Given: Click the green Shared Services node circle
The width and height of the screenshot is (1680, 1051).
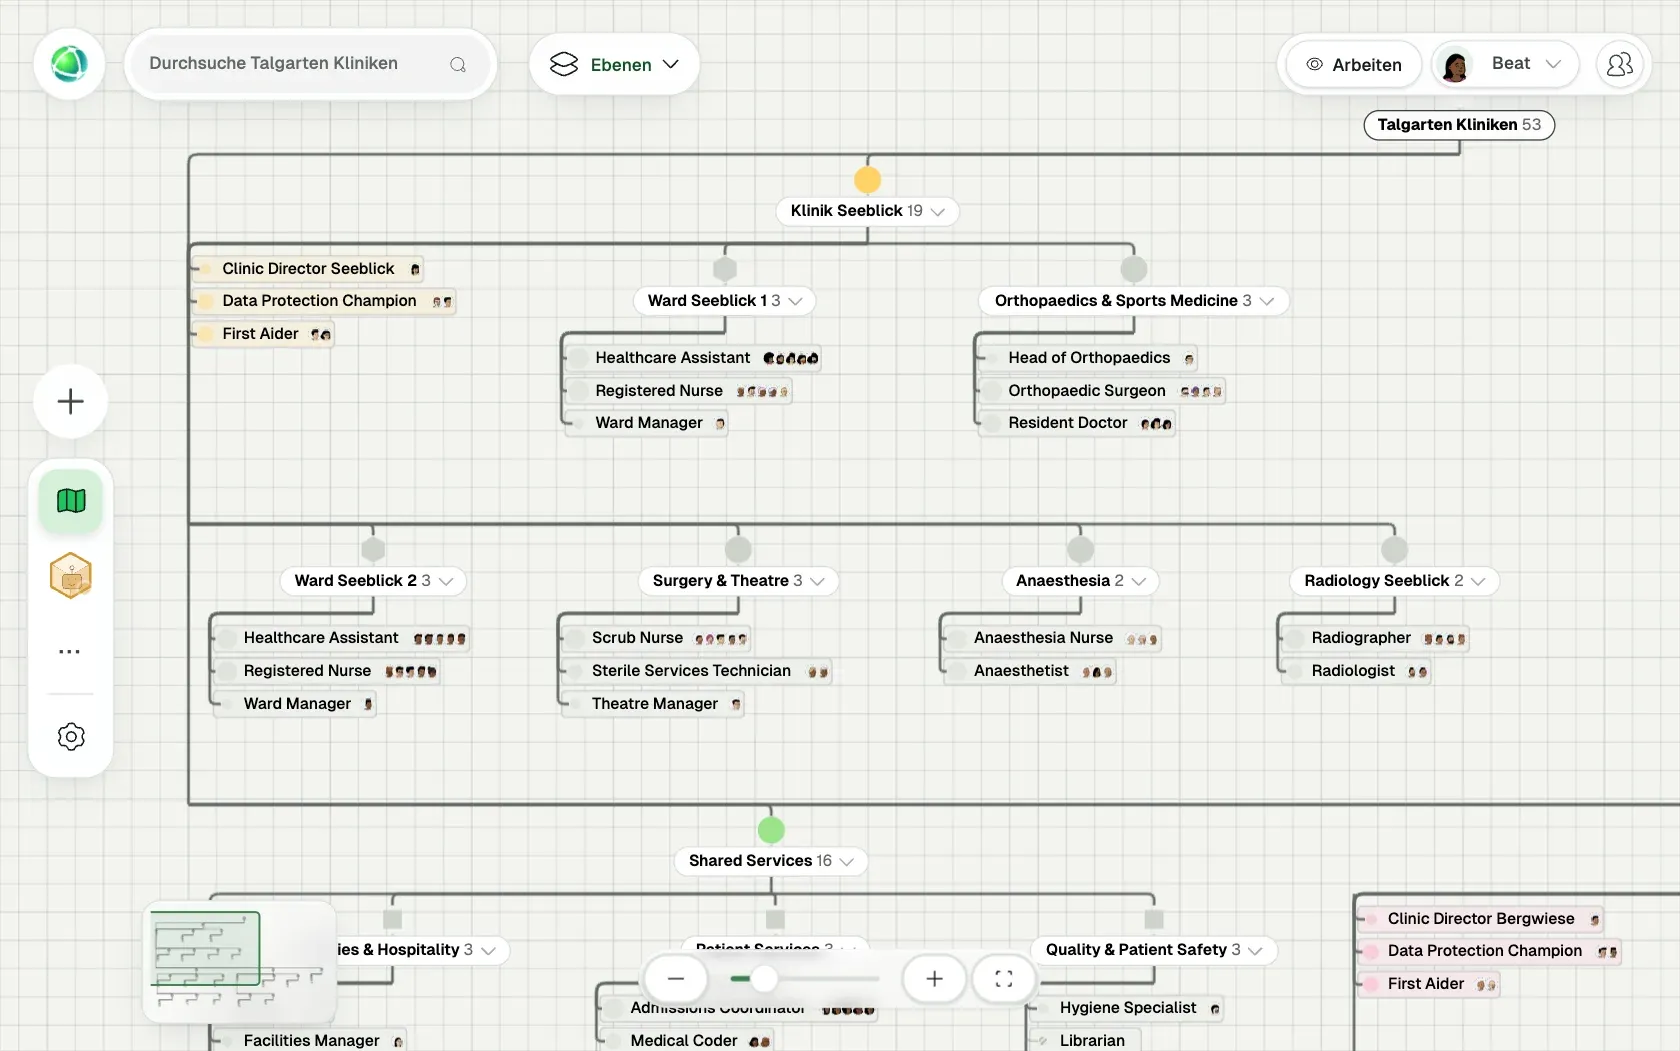Looking at the screenshot, I should [x=771, y=830].
